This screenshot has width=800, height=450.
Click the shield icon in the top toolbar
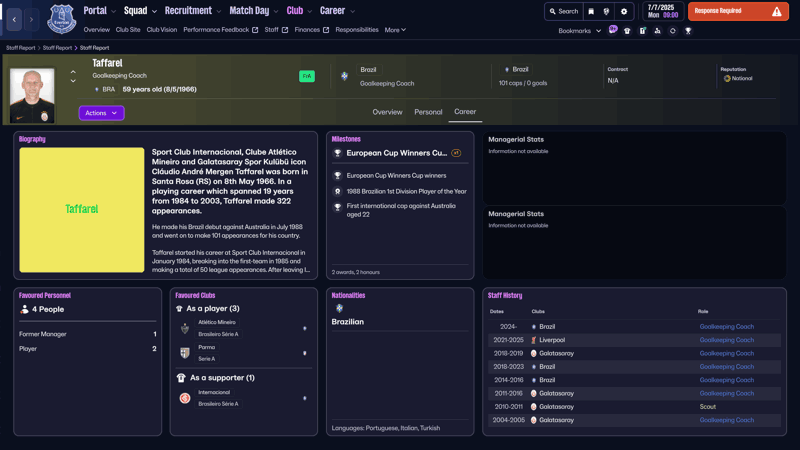(606, 11)
